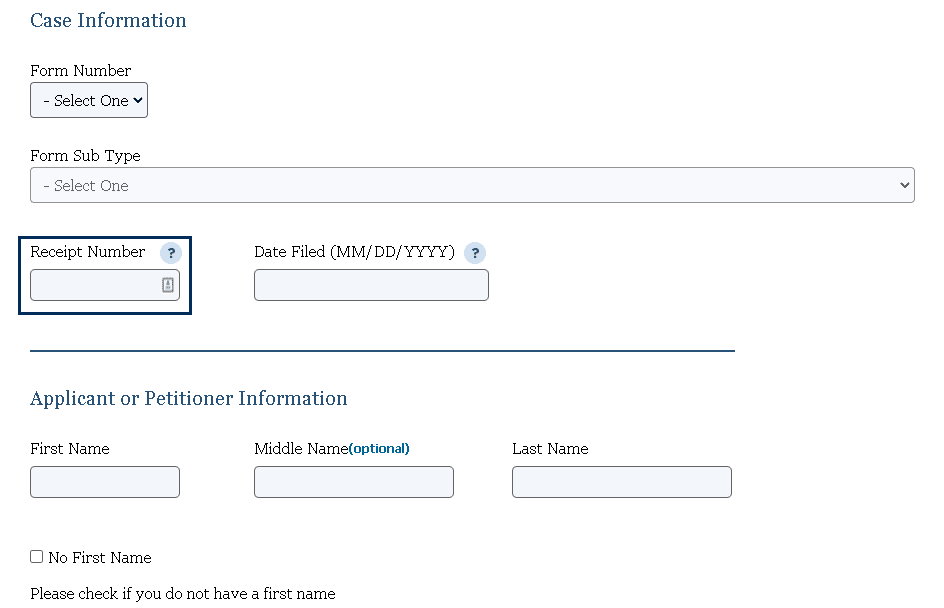The height and width of the screenshot is (608, 944).
Task: Check the No First Name checkbox
Action: tap(37, 557)
